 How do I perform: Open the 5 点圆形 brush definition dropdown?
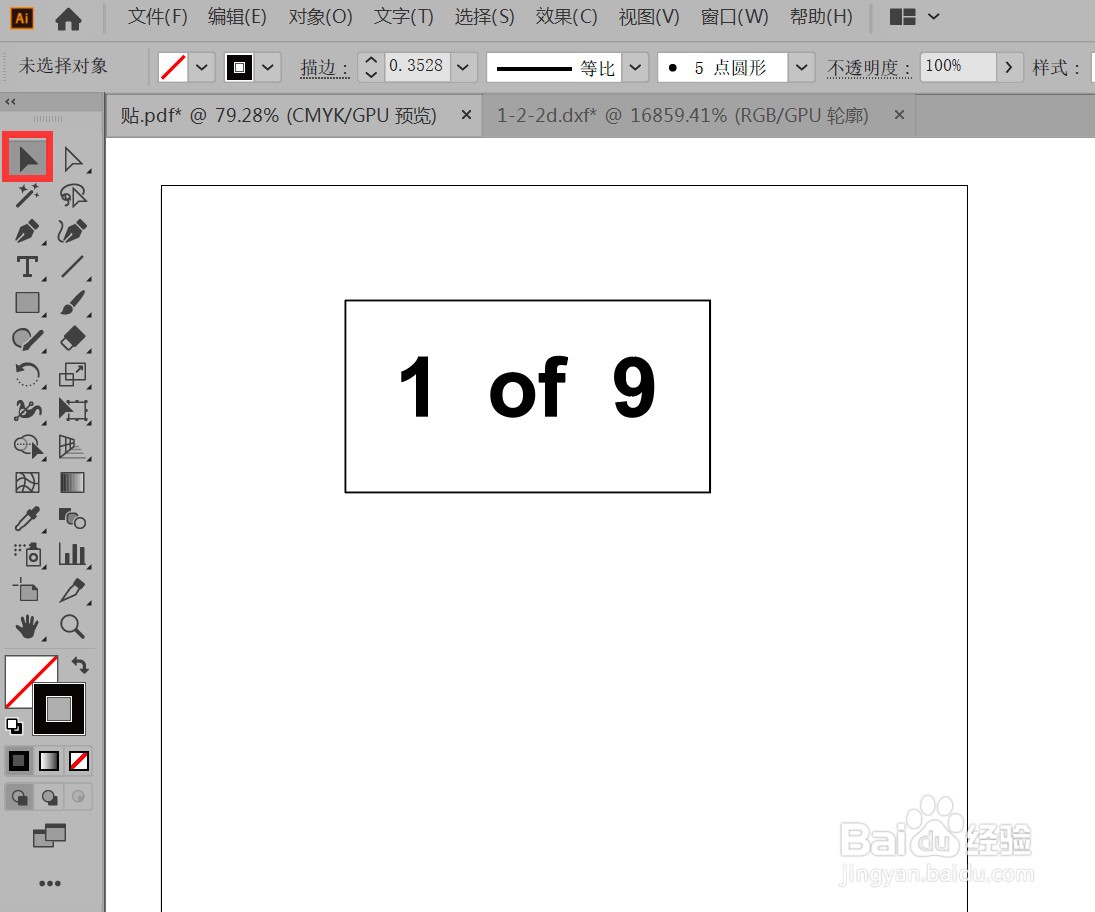pos(802,68)
